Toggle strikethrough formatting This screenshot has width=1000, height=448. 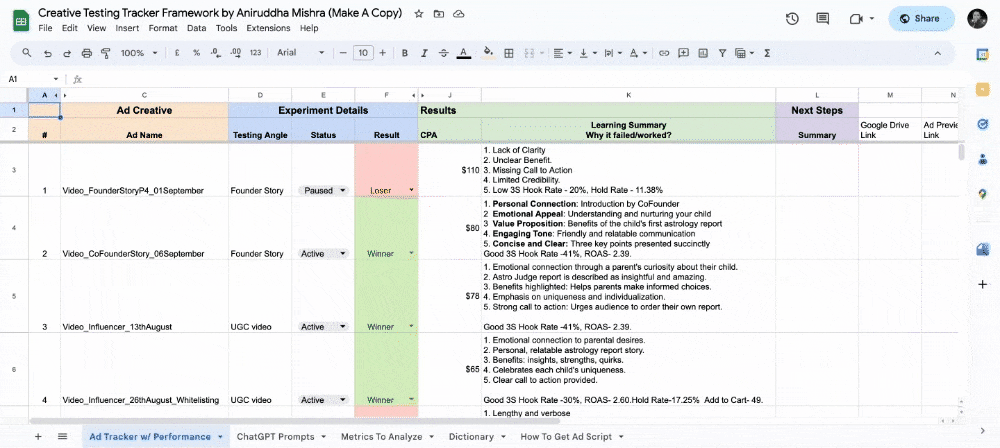pyautogui.click(x=444, y=53)
